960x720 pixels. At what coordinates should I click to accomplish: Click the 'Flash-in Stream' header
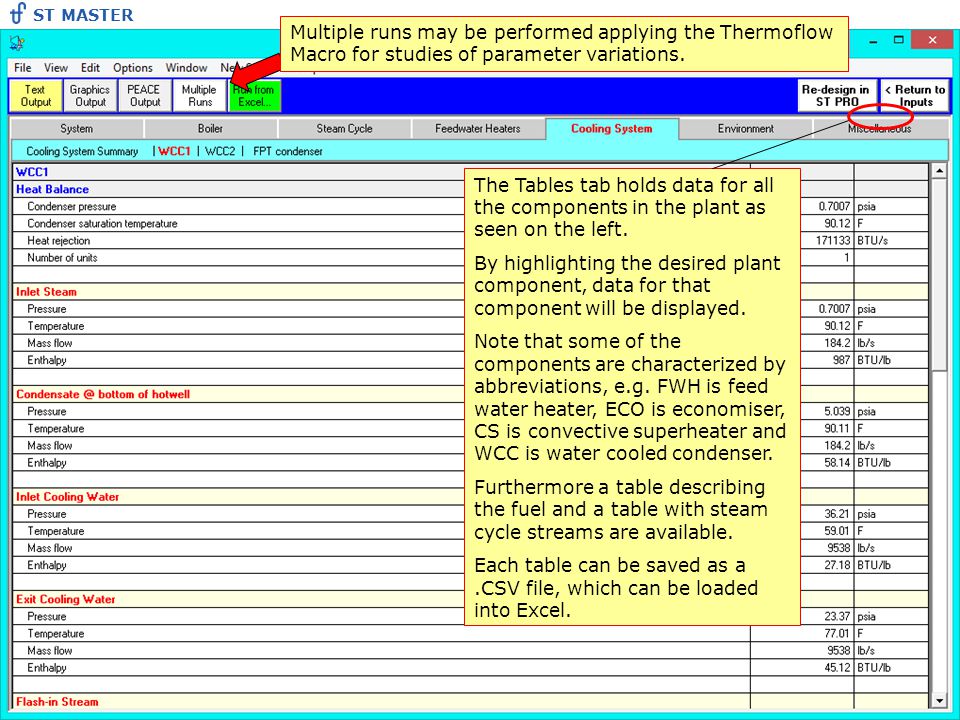pos(57,702)
